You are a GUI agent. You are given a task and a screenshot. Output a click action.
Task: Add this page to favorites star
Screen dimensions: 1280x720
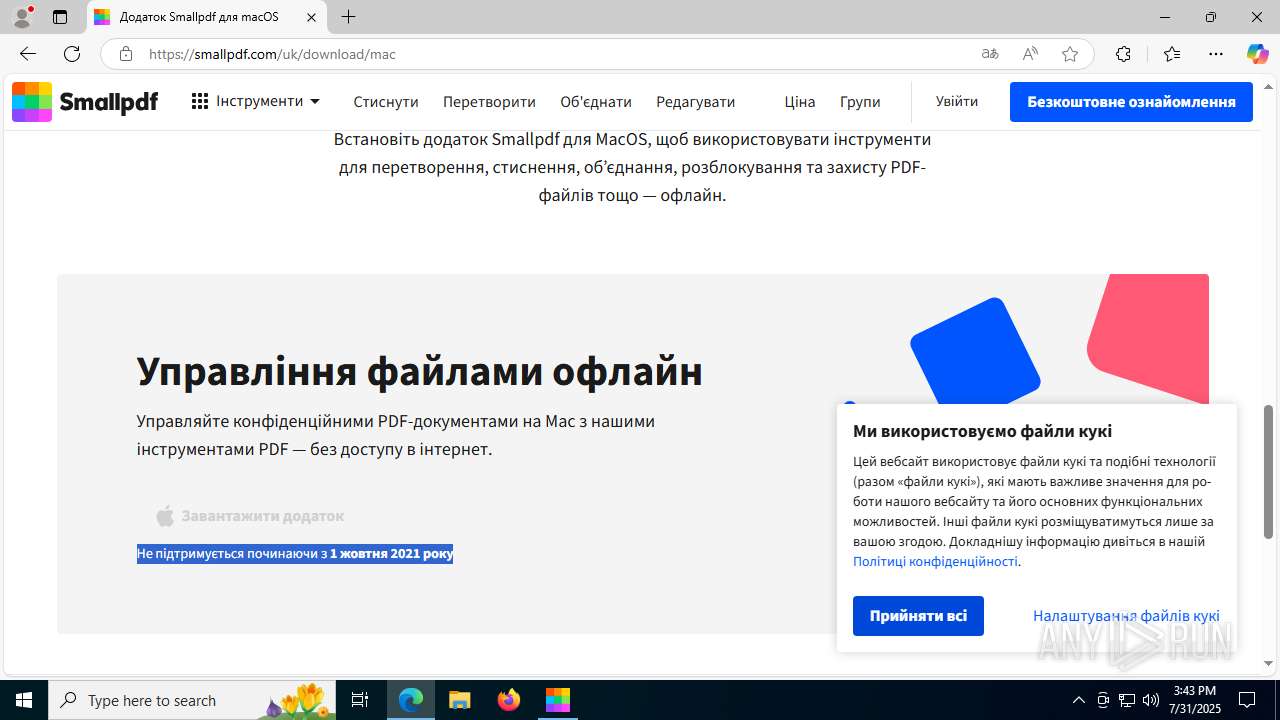tap(1070, 54)
